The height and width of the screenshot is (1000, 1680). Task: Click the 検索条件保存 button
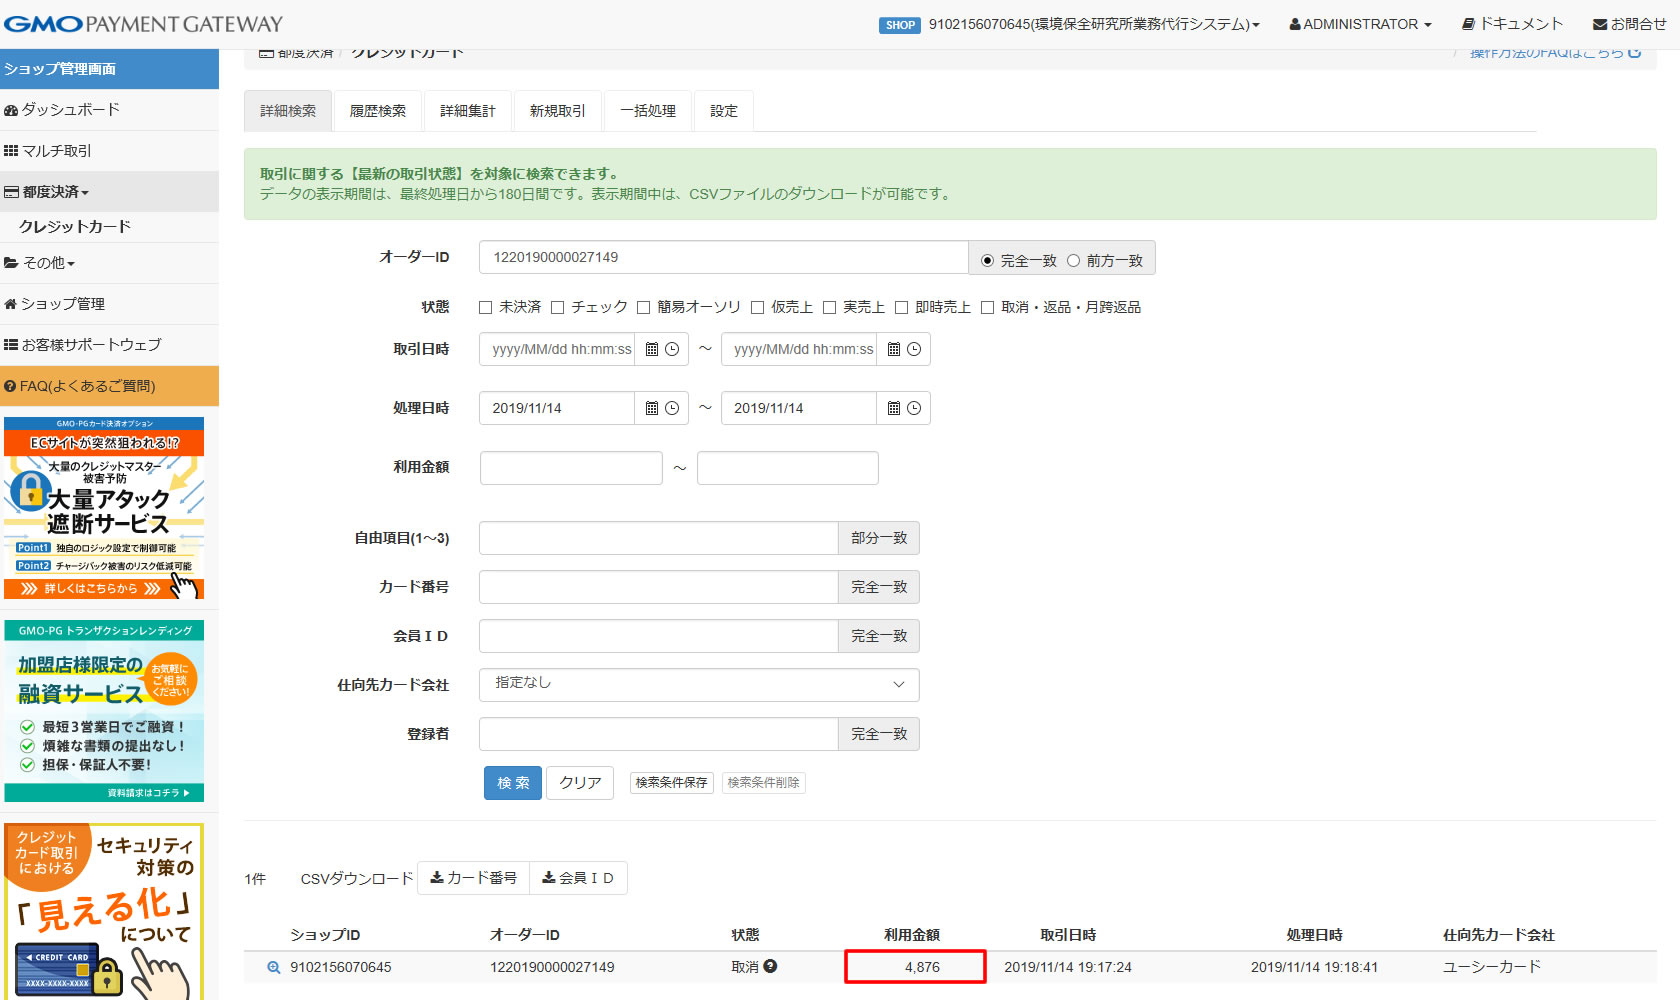(671, 783)
